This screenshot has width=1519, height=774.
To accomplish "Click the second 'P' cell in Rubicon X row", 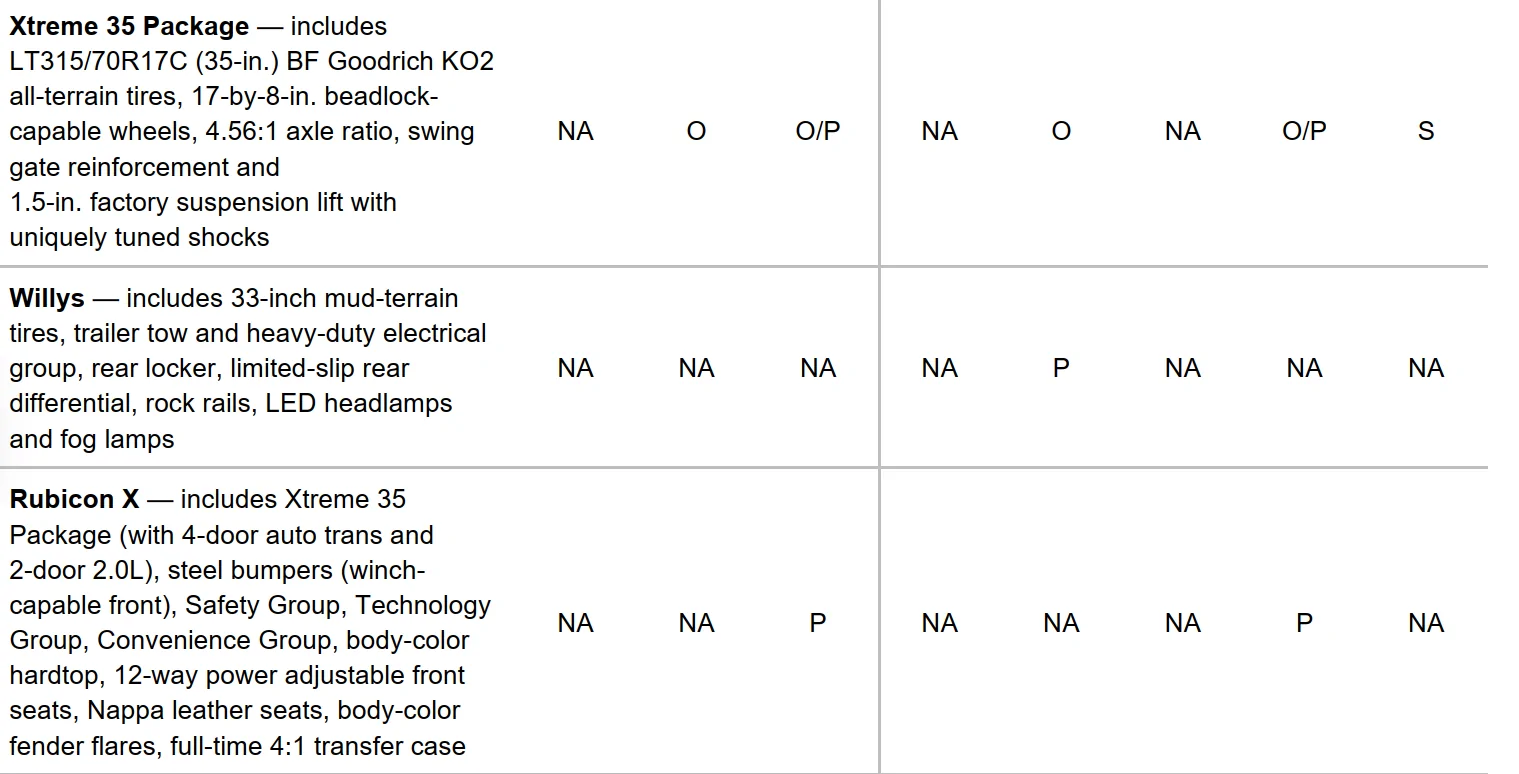I will [1304, 623].
